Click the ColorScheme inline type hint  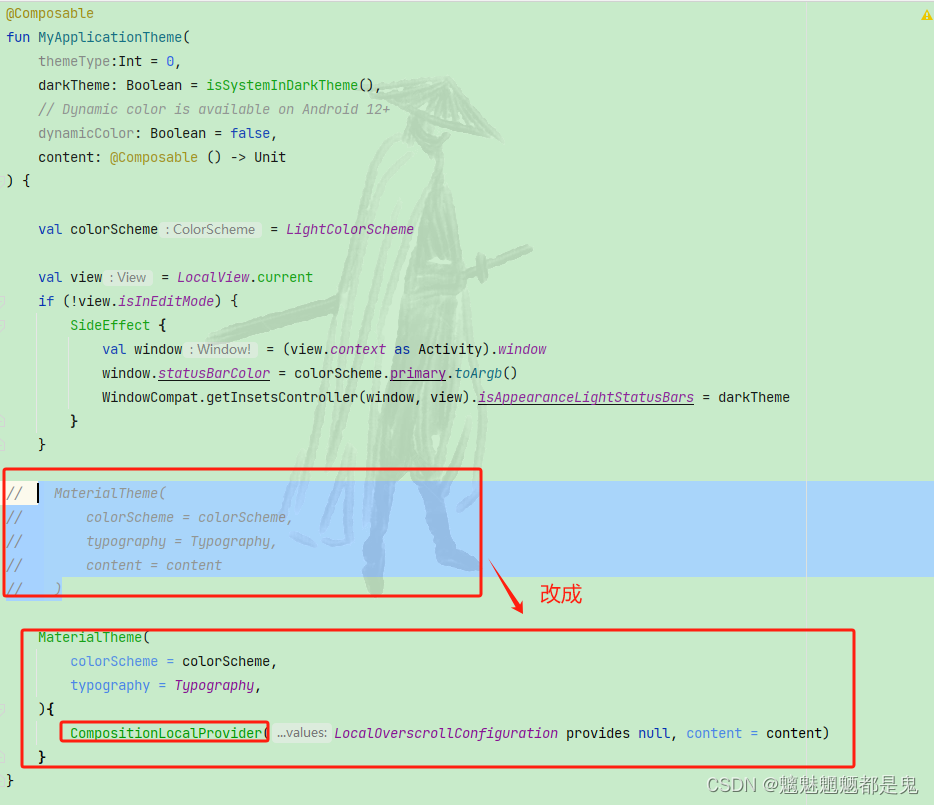pyautogui.click(x=211, y=229)
